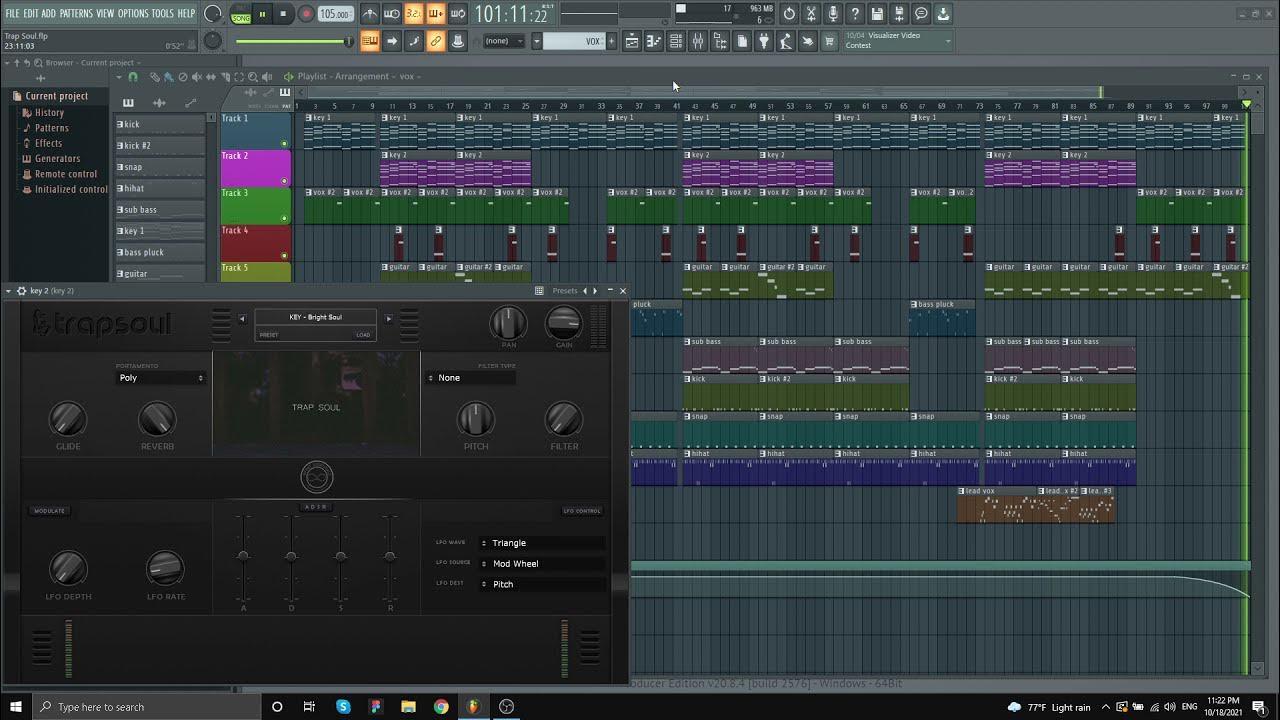
Task: Click the LOAD button in Trapsoul preset box
Action: tap(363, 335)
